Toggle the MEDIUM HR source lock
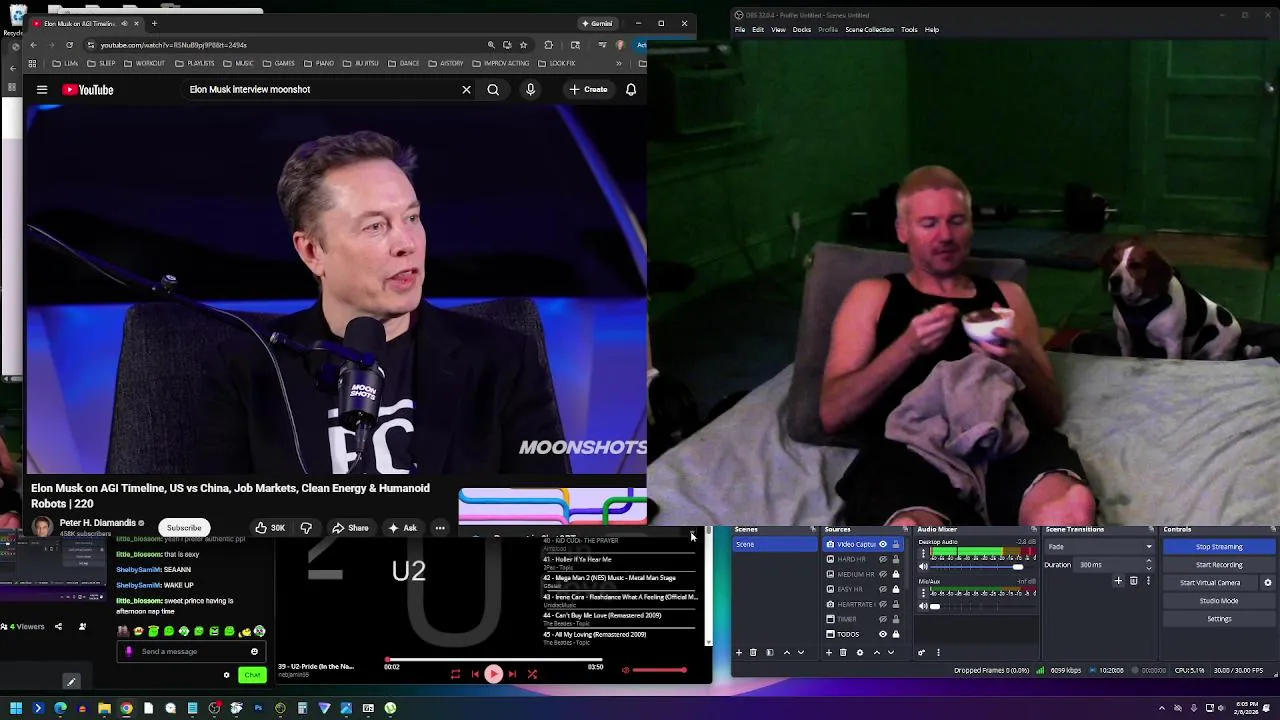 896,574
